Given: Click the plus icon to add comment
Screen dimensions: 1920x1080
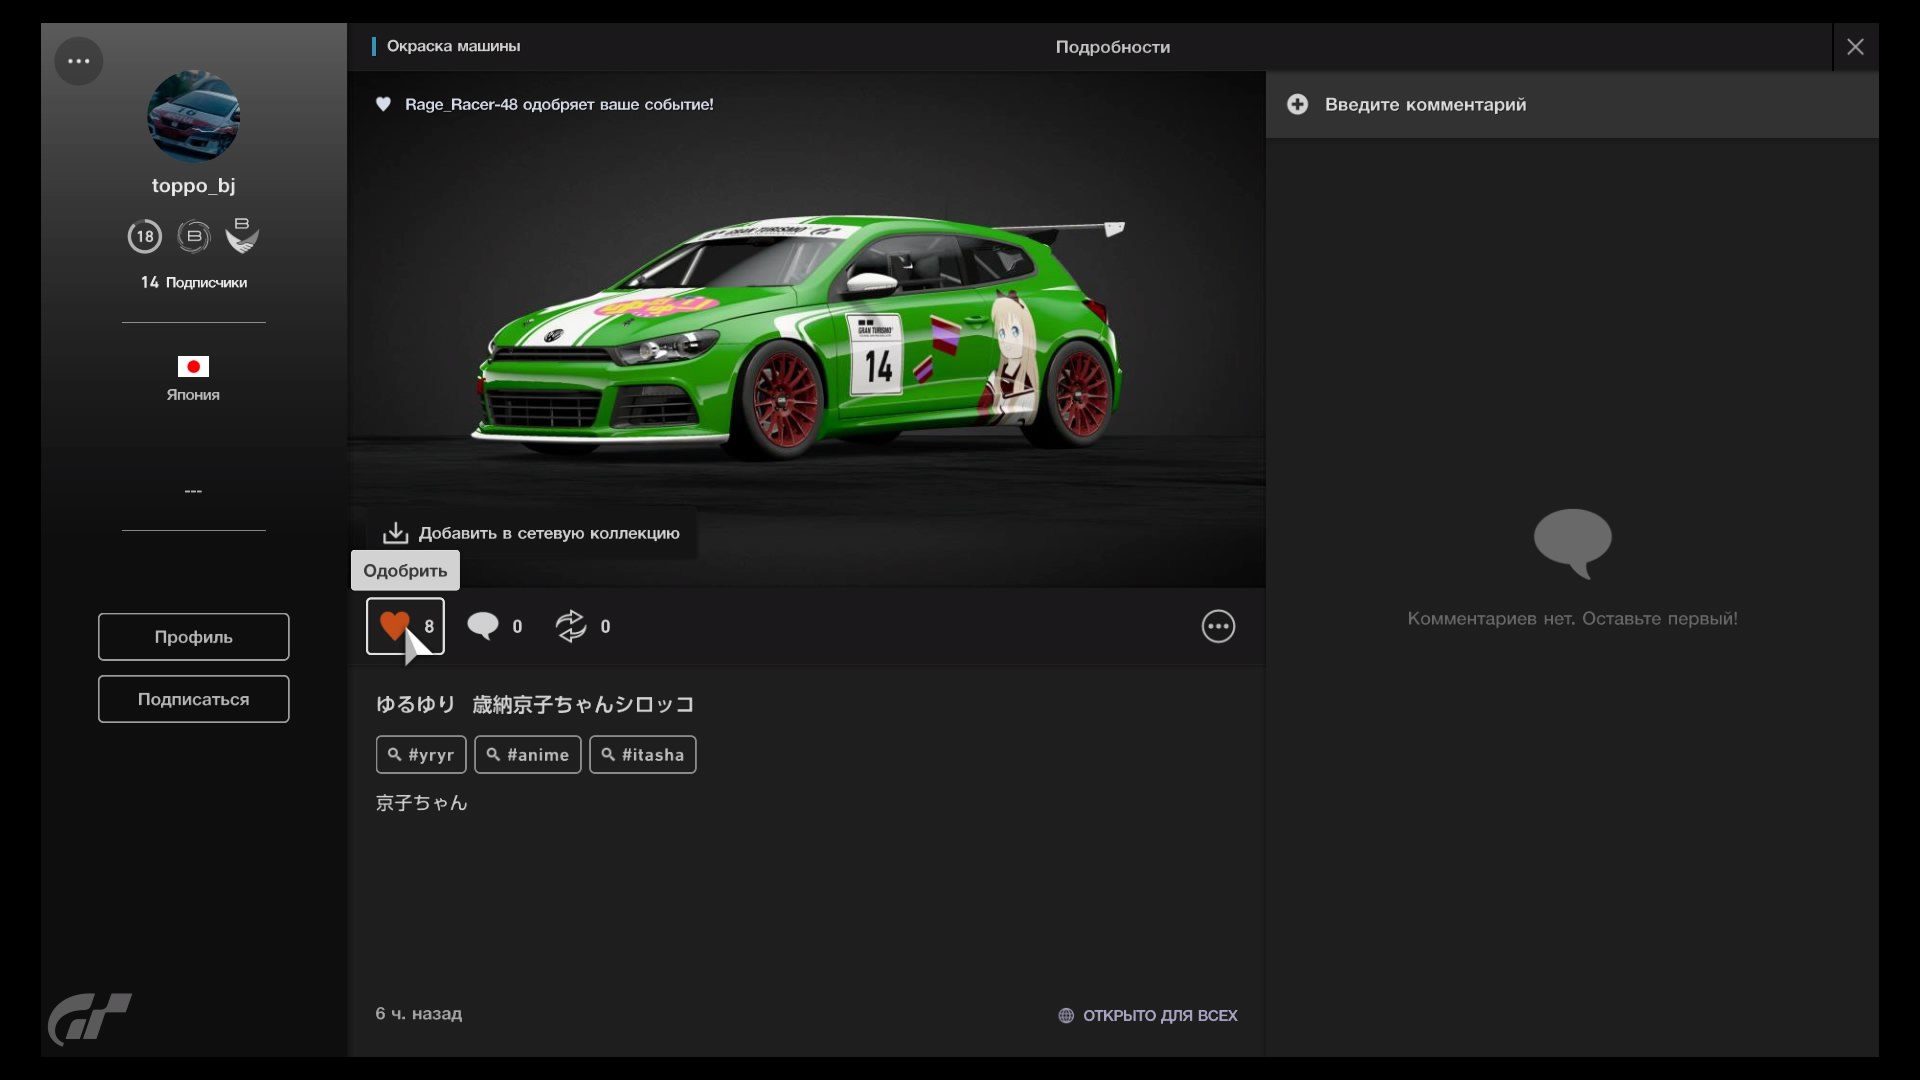Looking at the screenshot, I should (x=1297, y=104).
